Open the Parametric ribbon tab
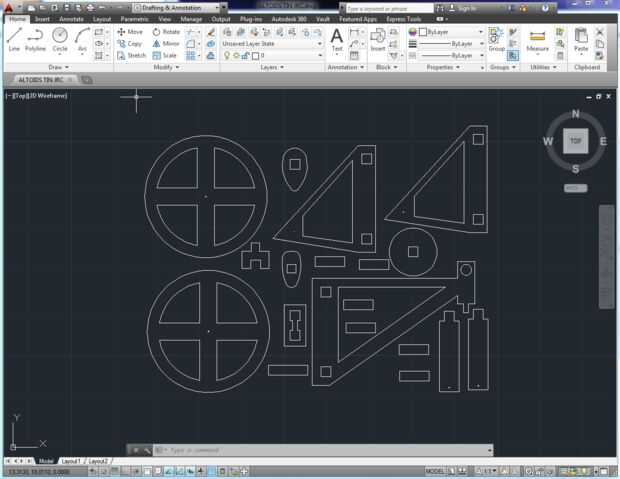This screenshot has width=620, height=479. (134, 19)
